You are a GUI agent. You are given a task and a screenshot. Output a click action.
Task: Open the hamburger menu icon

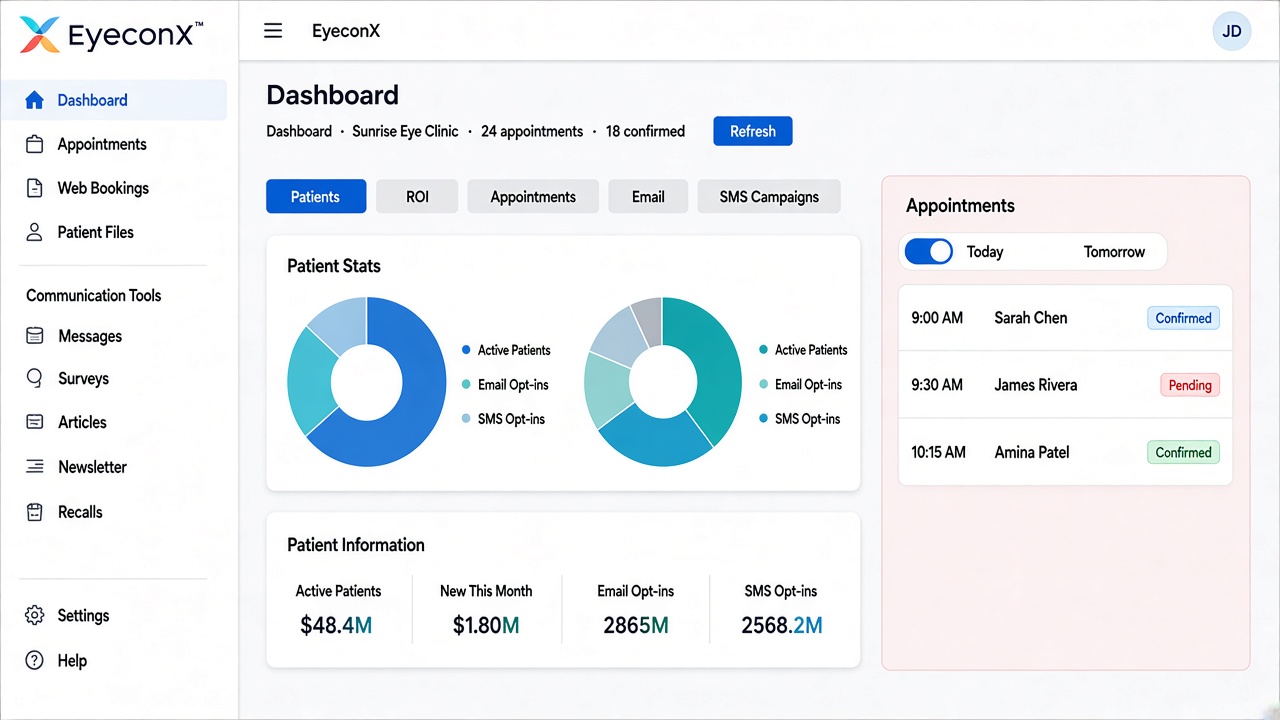pyautogui.click(x=273, y=31)
